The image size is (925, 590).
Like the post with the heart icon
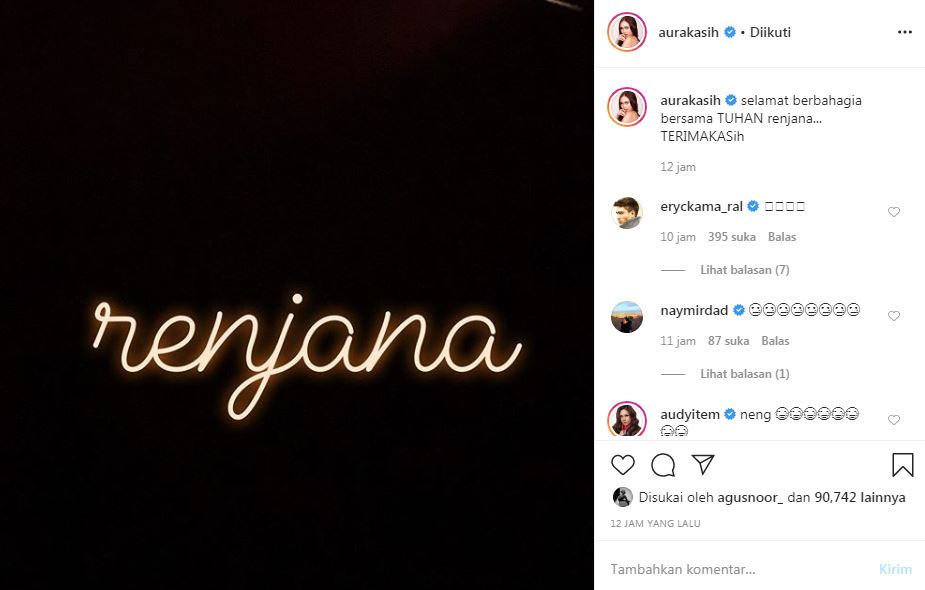pyautogui.click(x=623, y=465)
